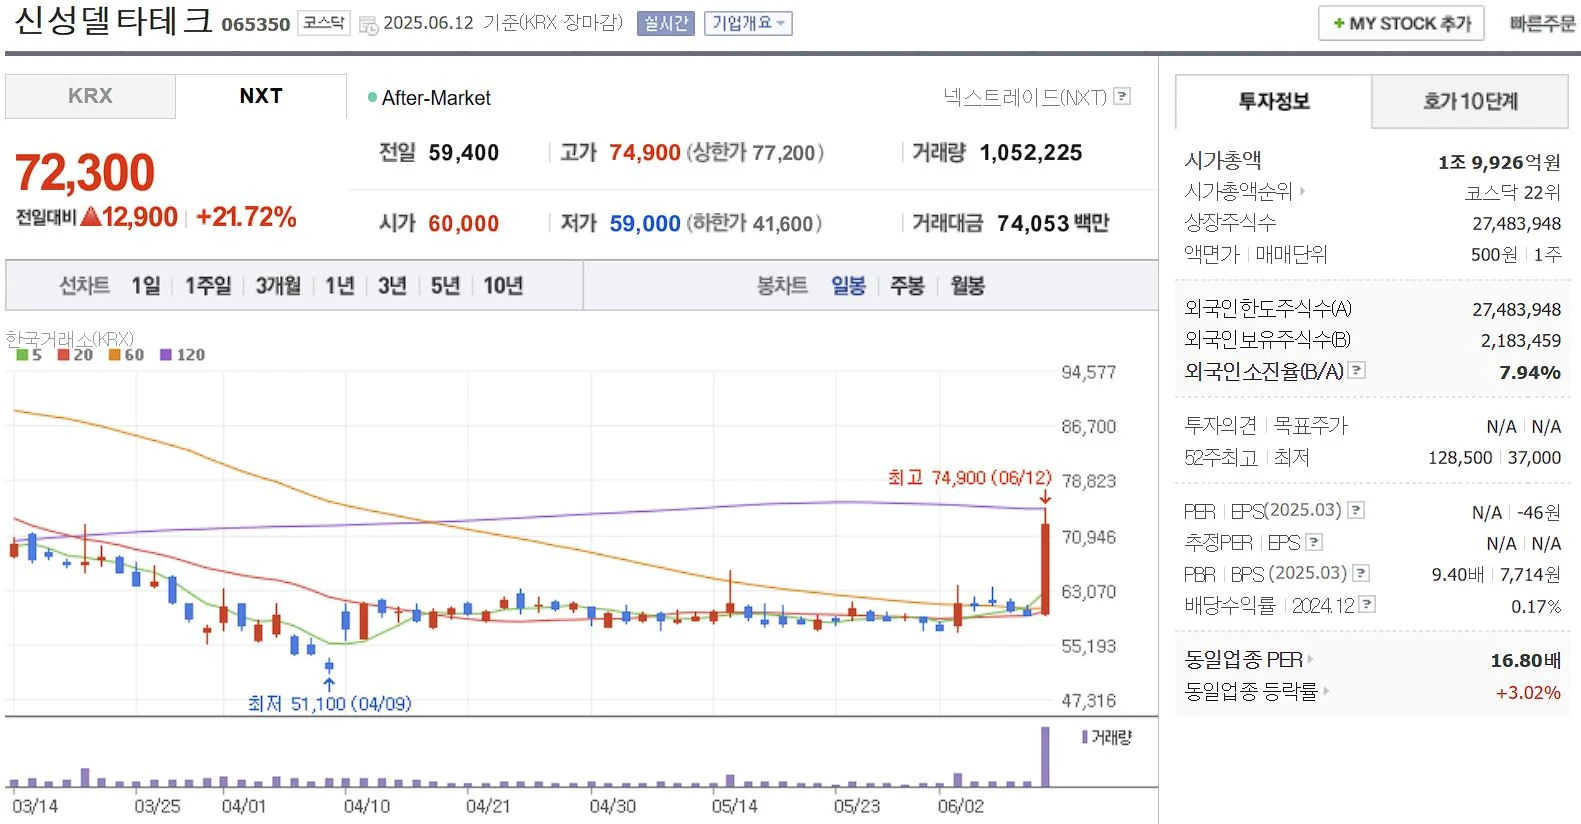Click the orange 60-day moving average swatch
The height and width of the screenshot is (824, 1581).
coord(114,355)
